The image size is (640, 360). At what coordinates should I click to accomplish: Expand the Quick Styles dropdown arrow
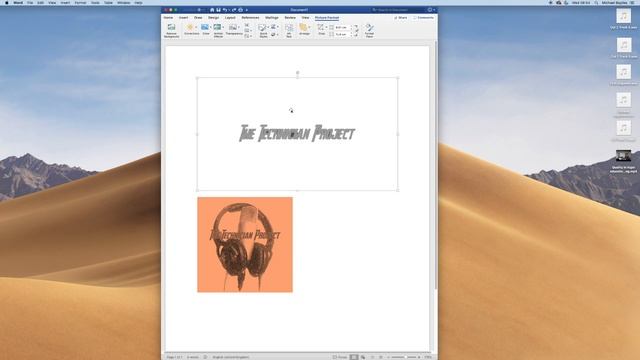tap(268, 27)
